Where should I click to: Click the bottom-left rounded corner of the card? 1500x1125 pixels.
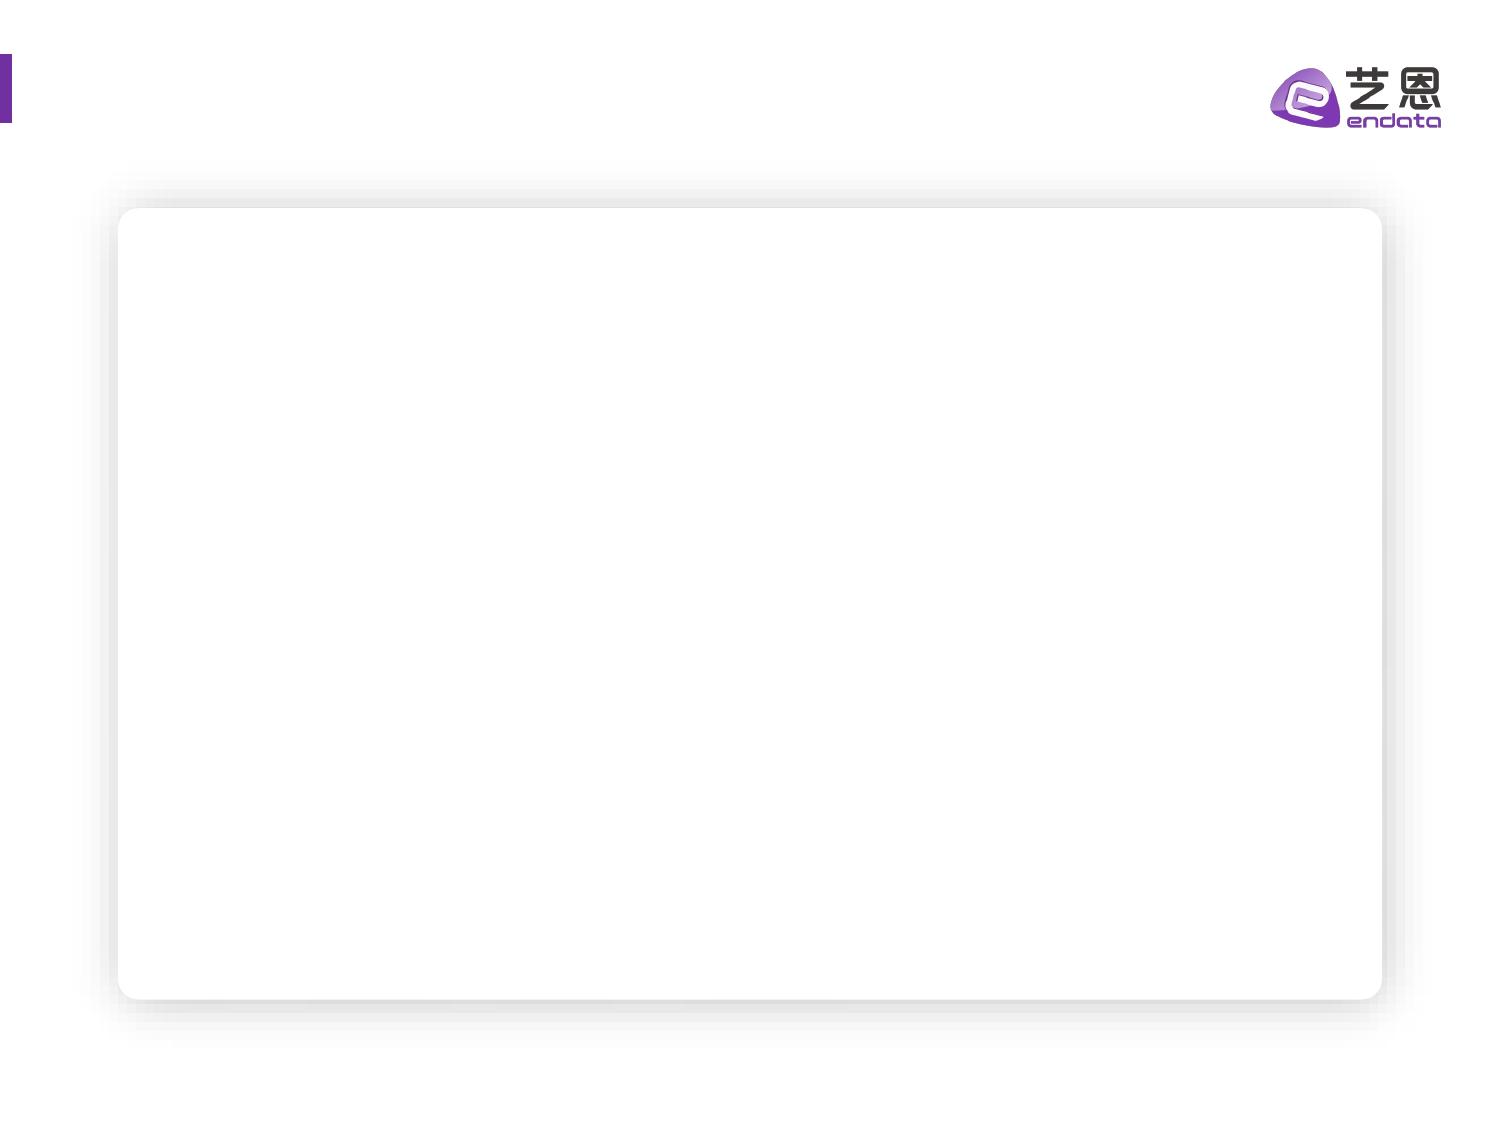pos(126,991)
